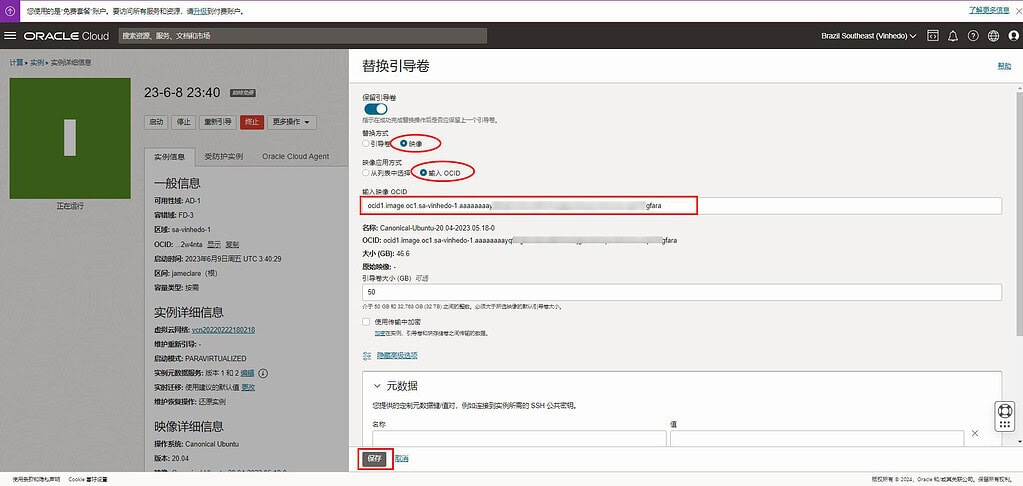Click the globe language icon
Screen dimensions: 1023x486
pos(993,36)
